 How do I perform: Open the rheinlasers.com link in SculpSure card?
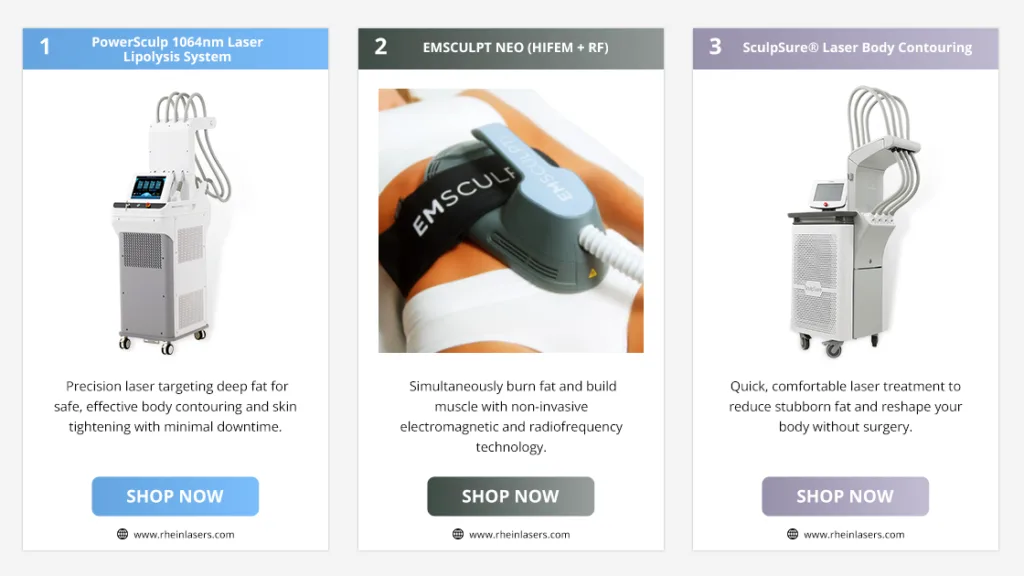[x=854, y=534]
